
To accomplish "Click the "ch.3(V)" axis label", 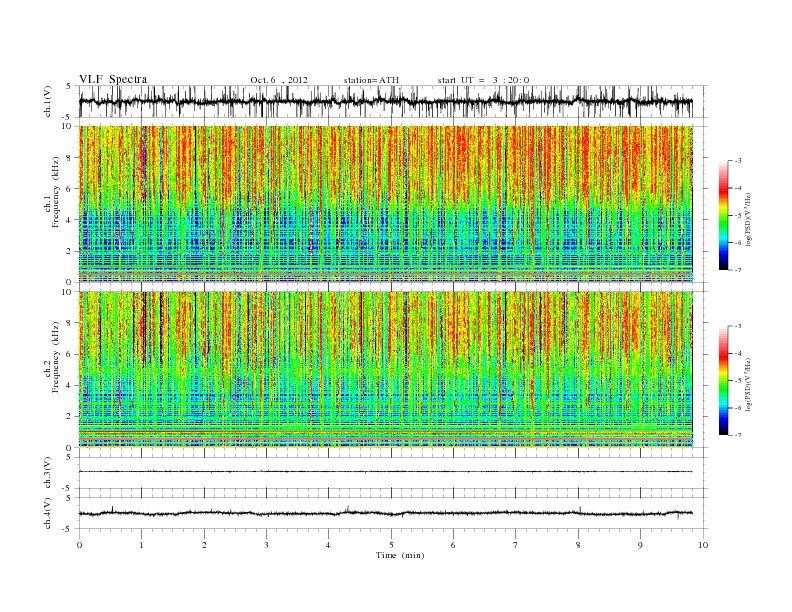I will 48,472.
